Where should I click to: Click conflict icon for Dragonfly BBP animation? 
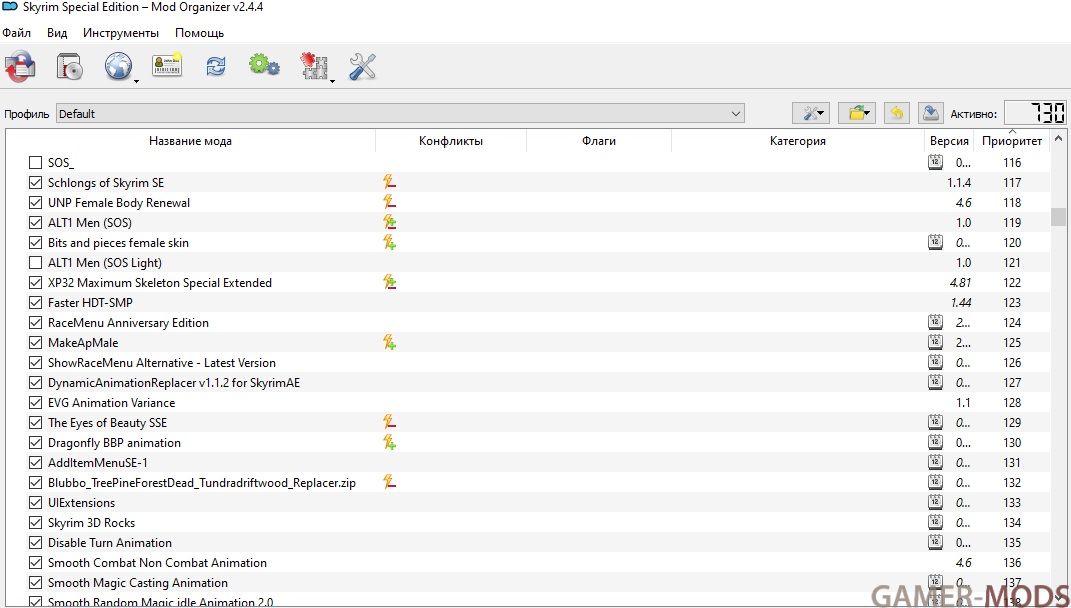389,443
